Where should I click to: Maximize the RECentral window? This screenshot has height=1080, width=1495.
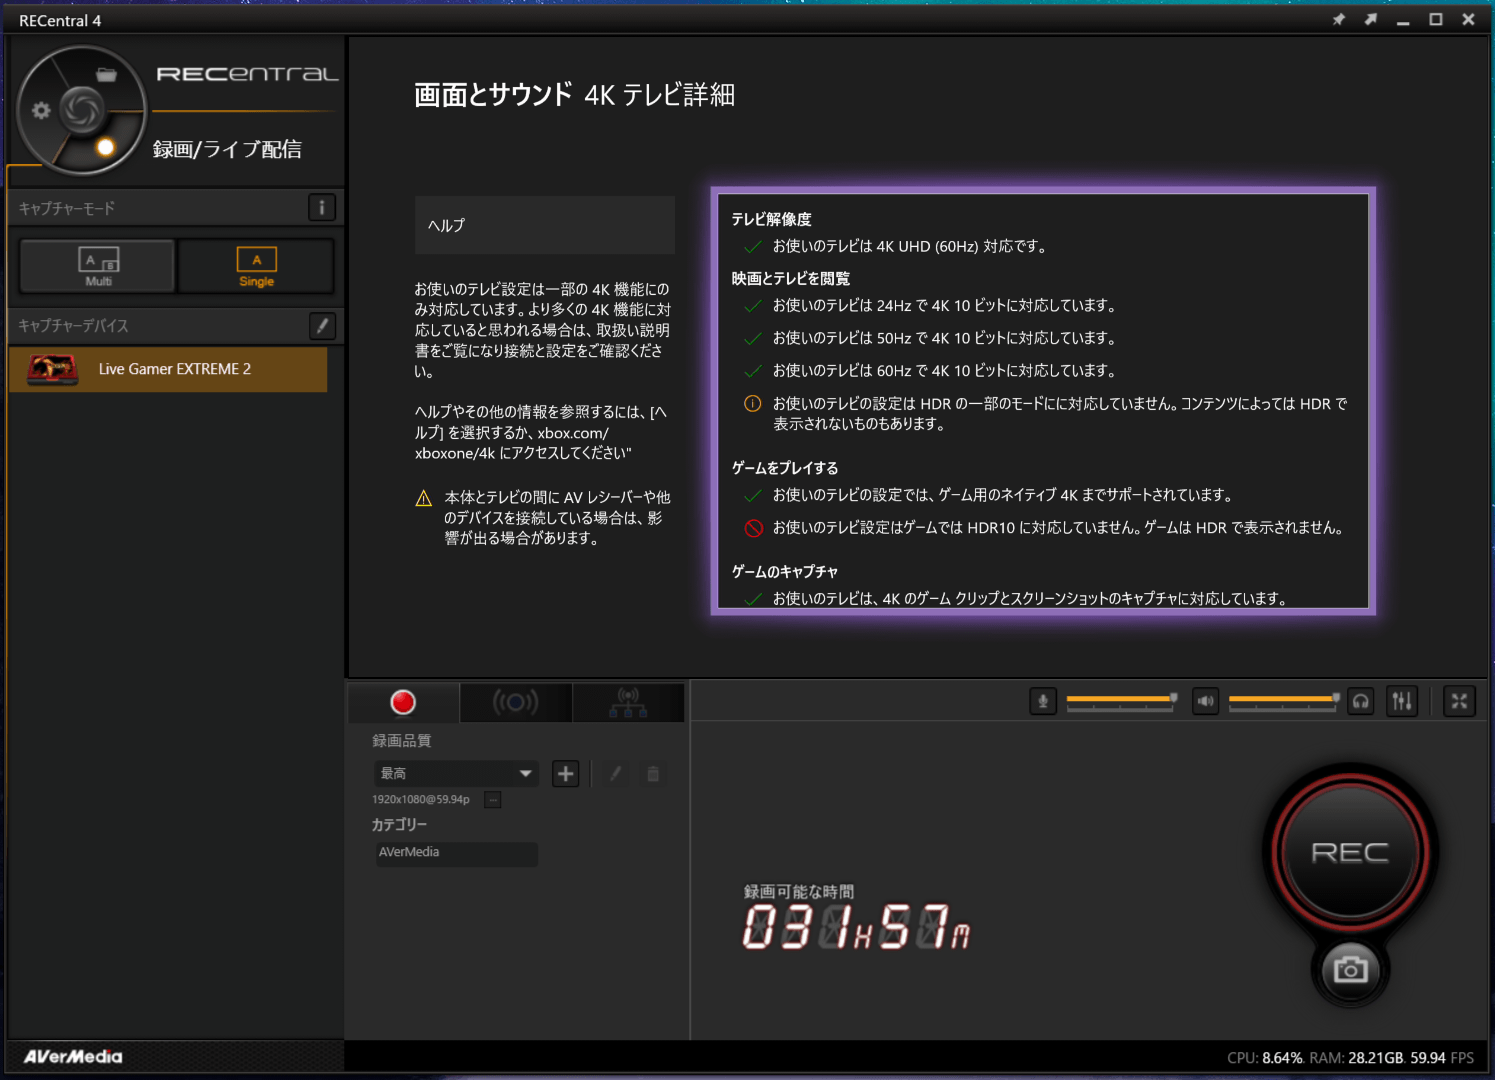(1435, 20)
